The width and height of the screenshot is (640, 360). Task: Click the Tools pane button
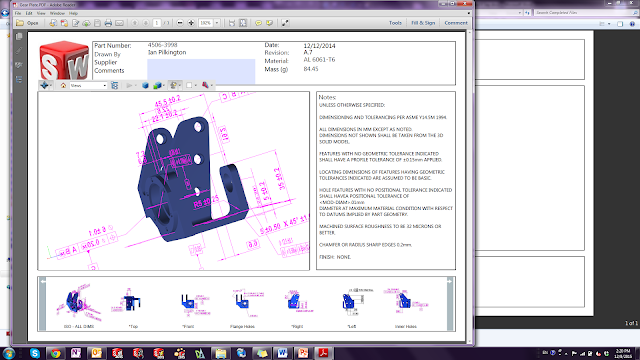tap(395, 23)
